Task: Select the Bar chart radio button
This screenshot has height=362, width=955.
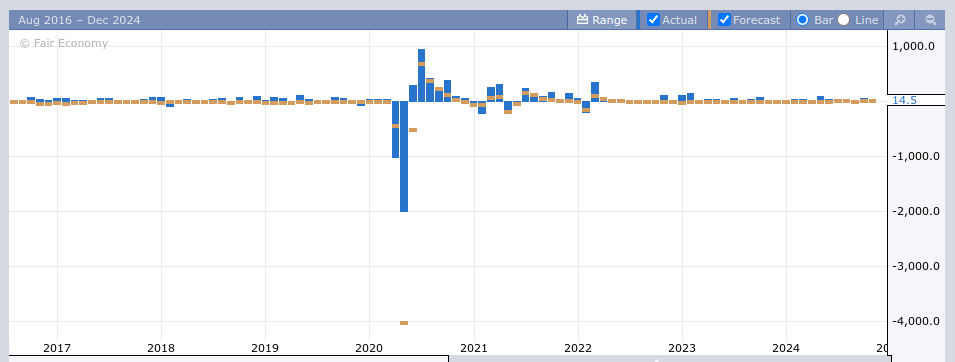Action: tap(803, 20)
